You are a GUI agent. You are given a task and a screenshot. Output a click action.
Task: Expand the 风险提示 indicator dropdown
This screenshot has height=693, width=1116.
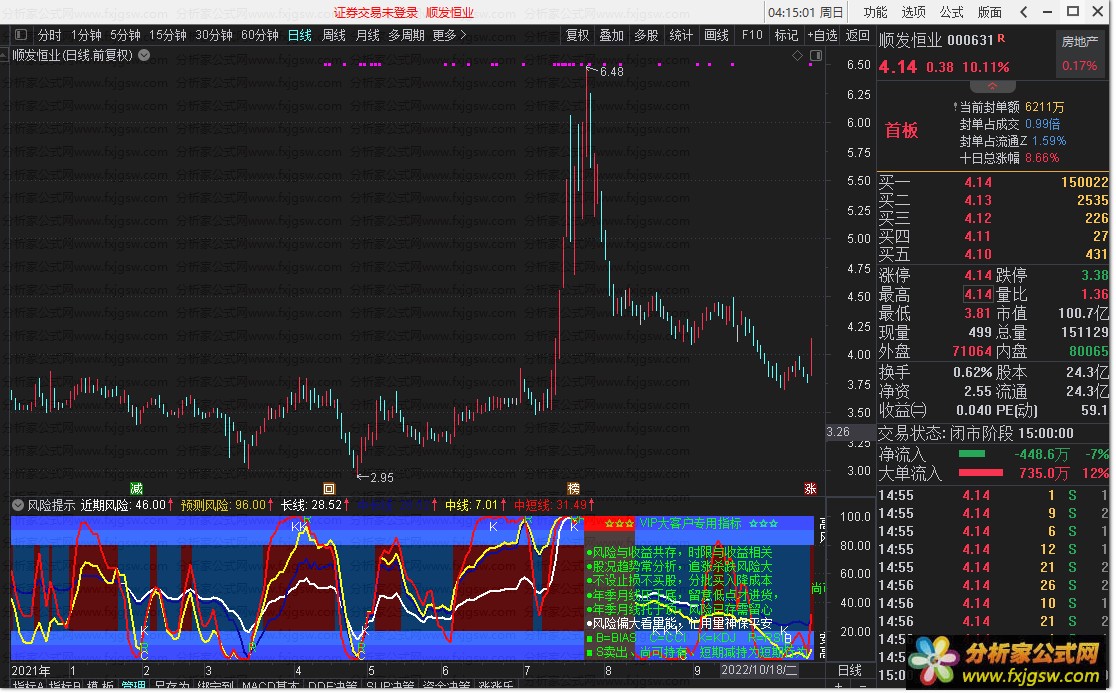(x=18, y=505)
